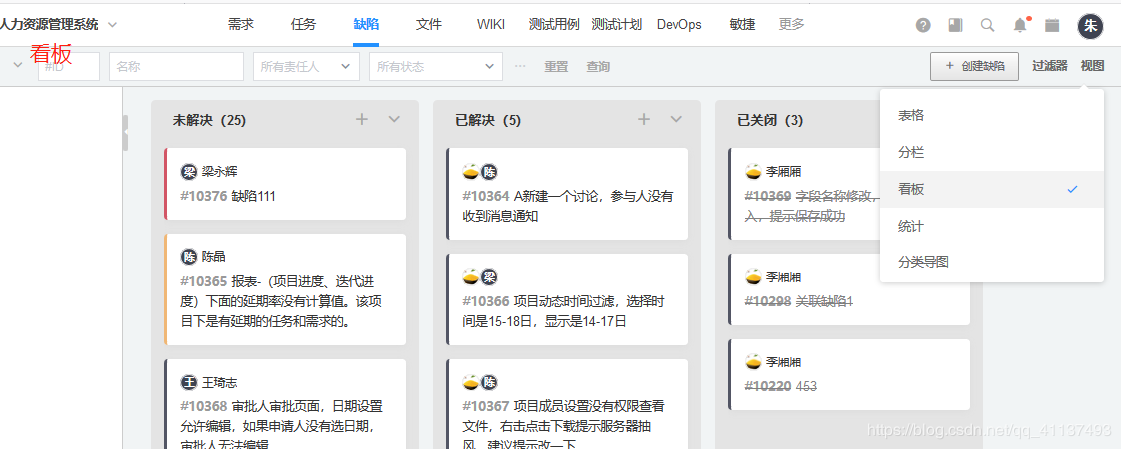Expand the chevron left of ID field
Image resolution: width=1121 pixels, height=449 pixels.
(17, 66)
